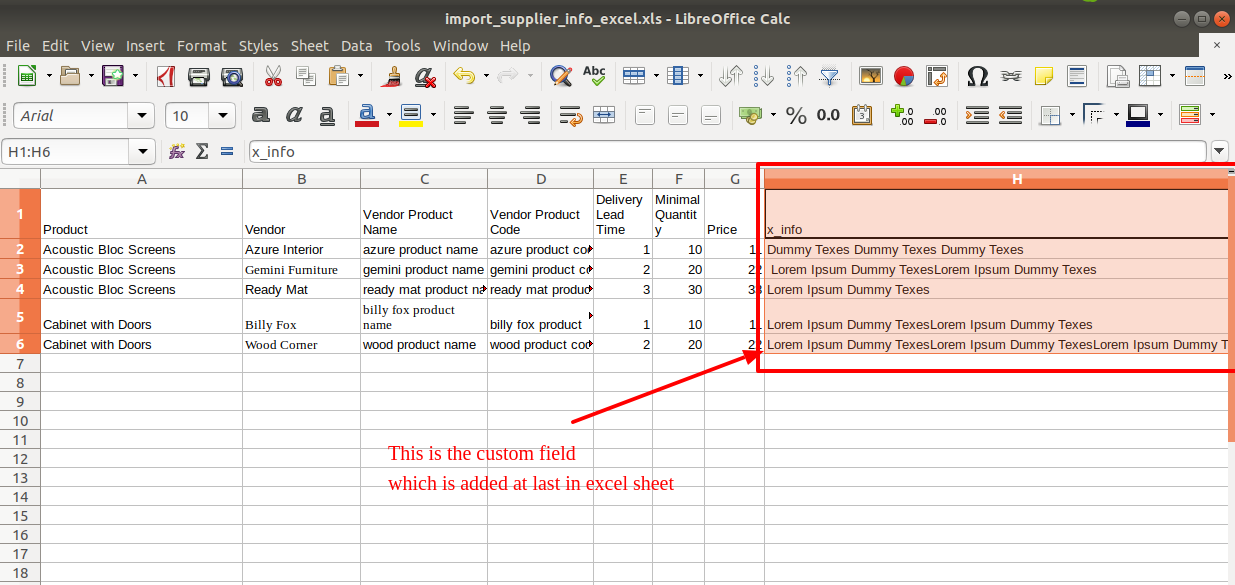Select row 7 header
The height and width of the screenshot is (585, 1235).
(x=20, y=364)
